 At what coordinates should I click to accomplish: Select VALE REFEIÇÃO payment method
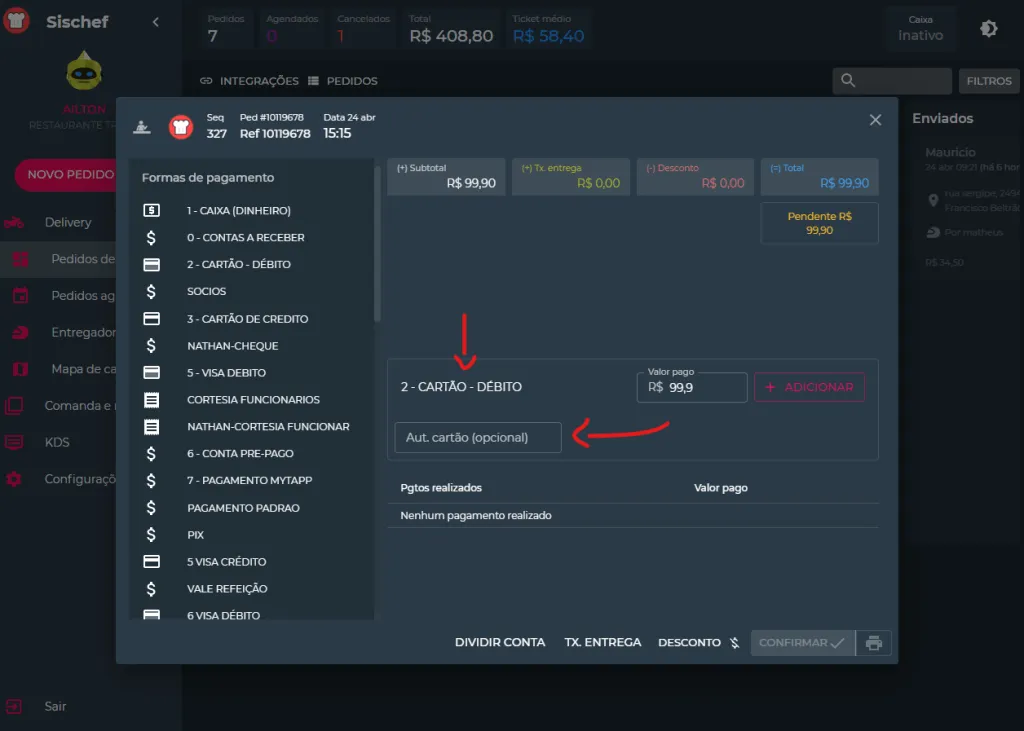pyautogui.click(x=252, y=589)
